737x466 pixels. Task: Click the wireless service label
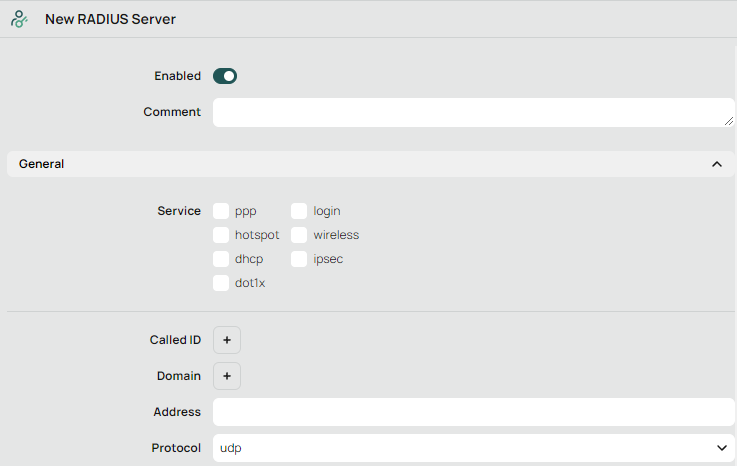336,235
